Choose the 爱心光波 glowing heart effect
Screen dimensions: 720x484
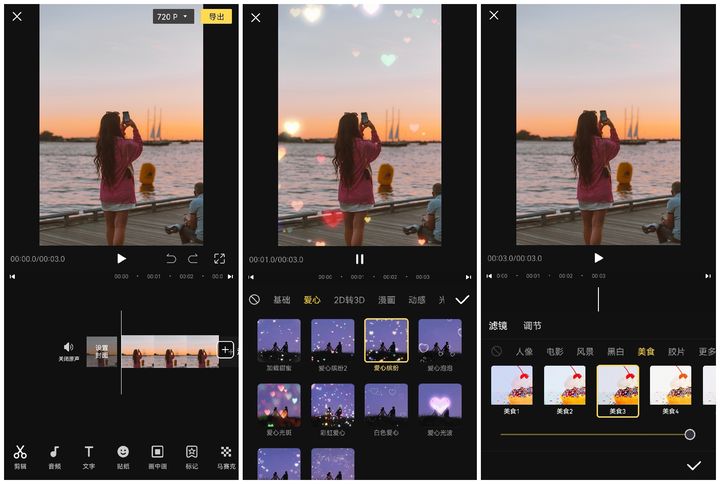[x=440, y=410]
